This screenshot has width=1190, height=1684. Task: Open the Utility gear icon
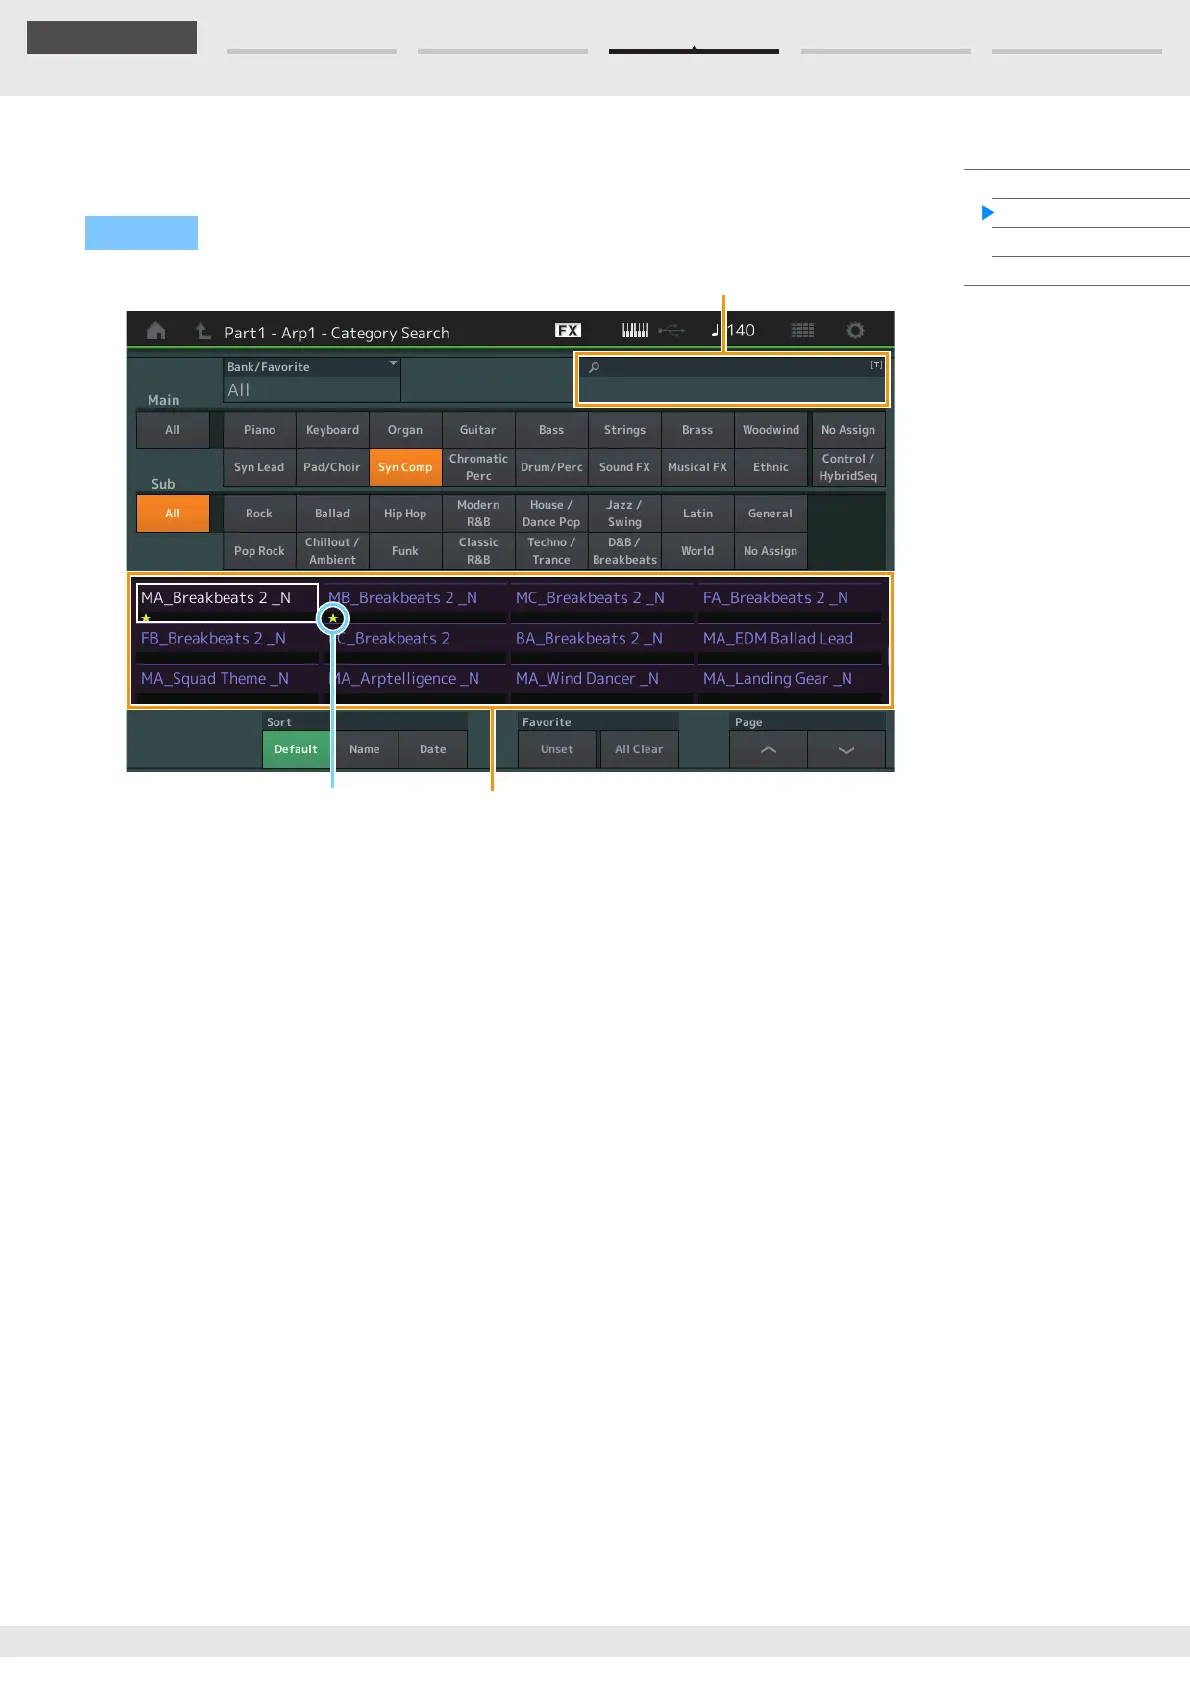coord(855,330)
